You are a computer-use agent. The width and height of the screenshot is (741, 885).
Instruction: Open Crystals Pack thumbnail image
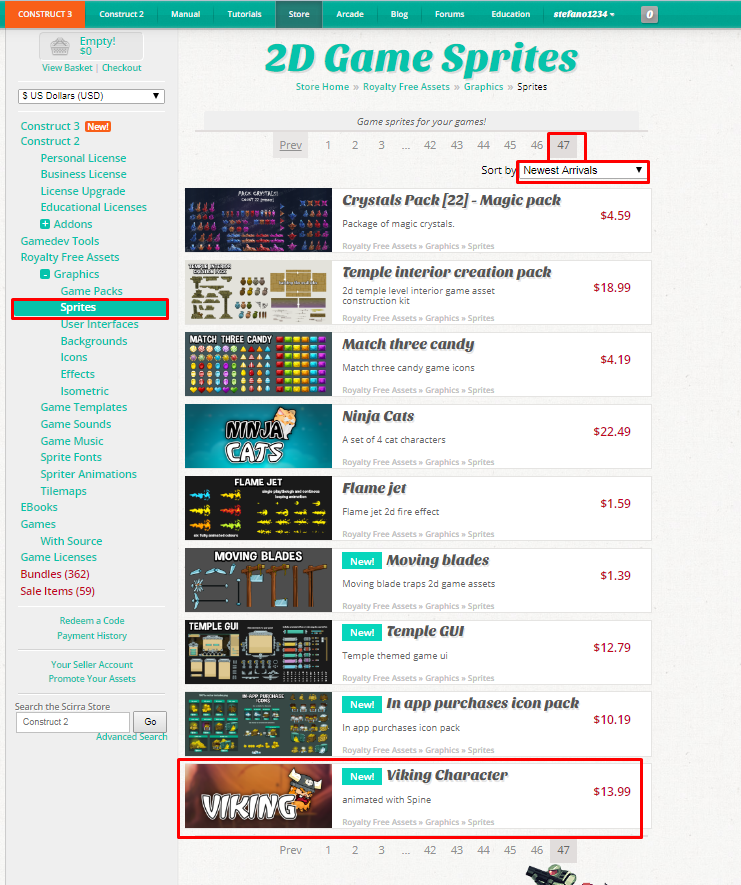point(258,220)
